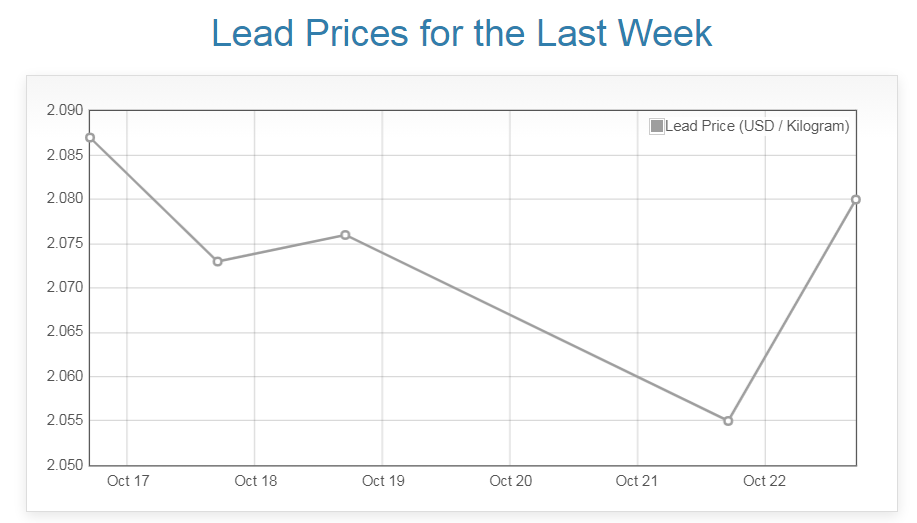
Task: Select the data point at 2.076
Action: coord(345,235)
